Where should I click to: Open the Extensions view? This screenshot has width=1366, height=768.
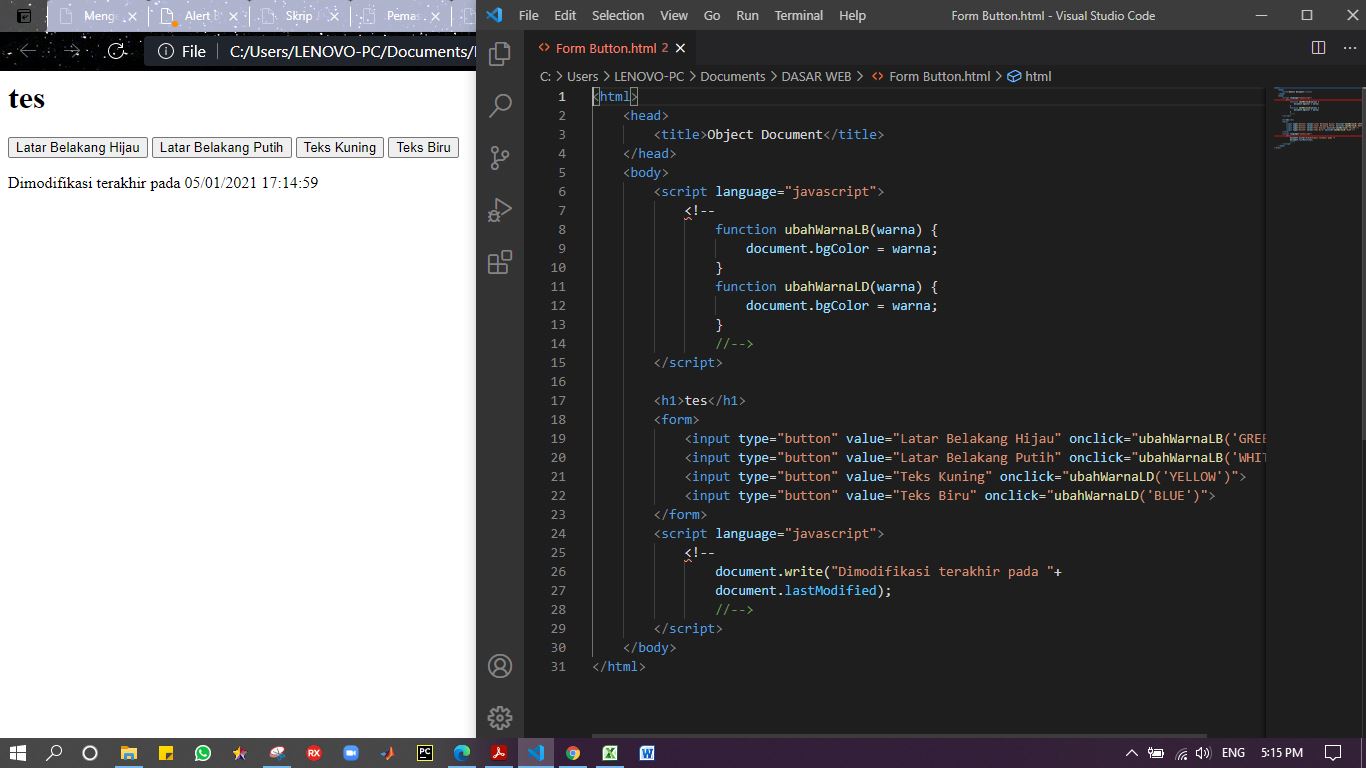pyautogui.click(x=499, y=262)
